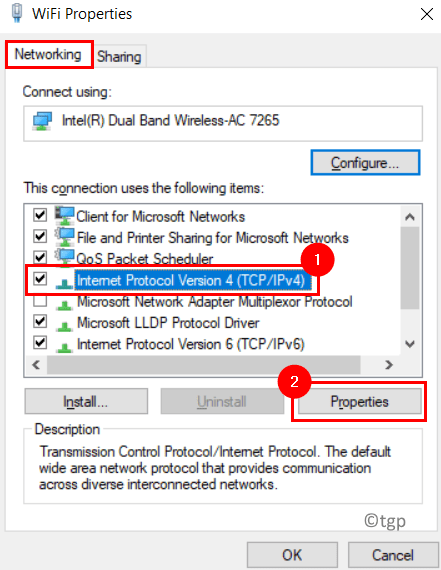The width and height of the screenshot is (441, 570).
Task: Click the list's scroll down arrow
Action: [x=410, y=344]
